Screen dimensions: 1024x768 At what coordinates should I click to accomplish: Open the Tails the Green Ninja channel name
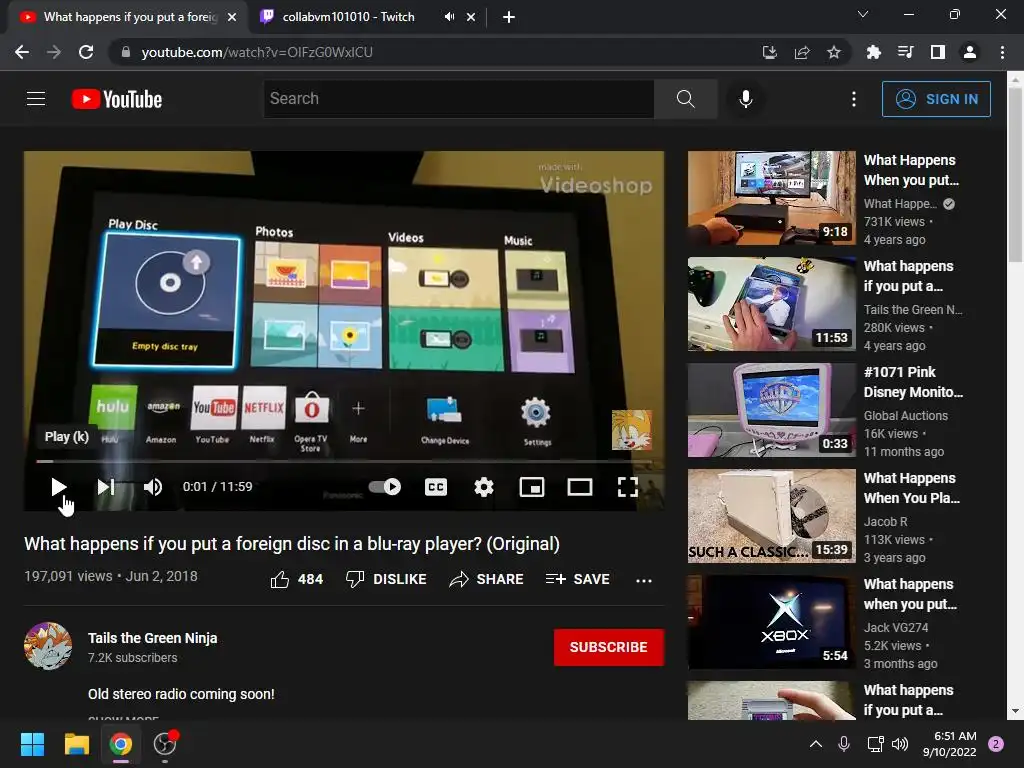pyautogui.click(x=153, y=638)
